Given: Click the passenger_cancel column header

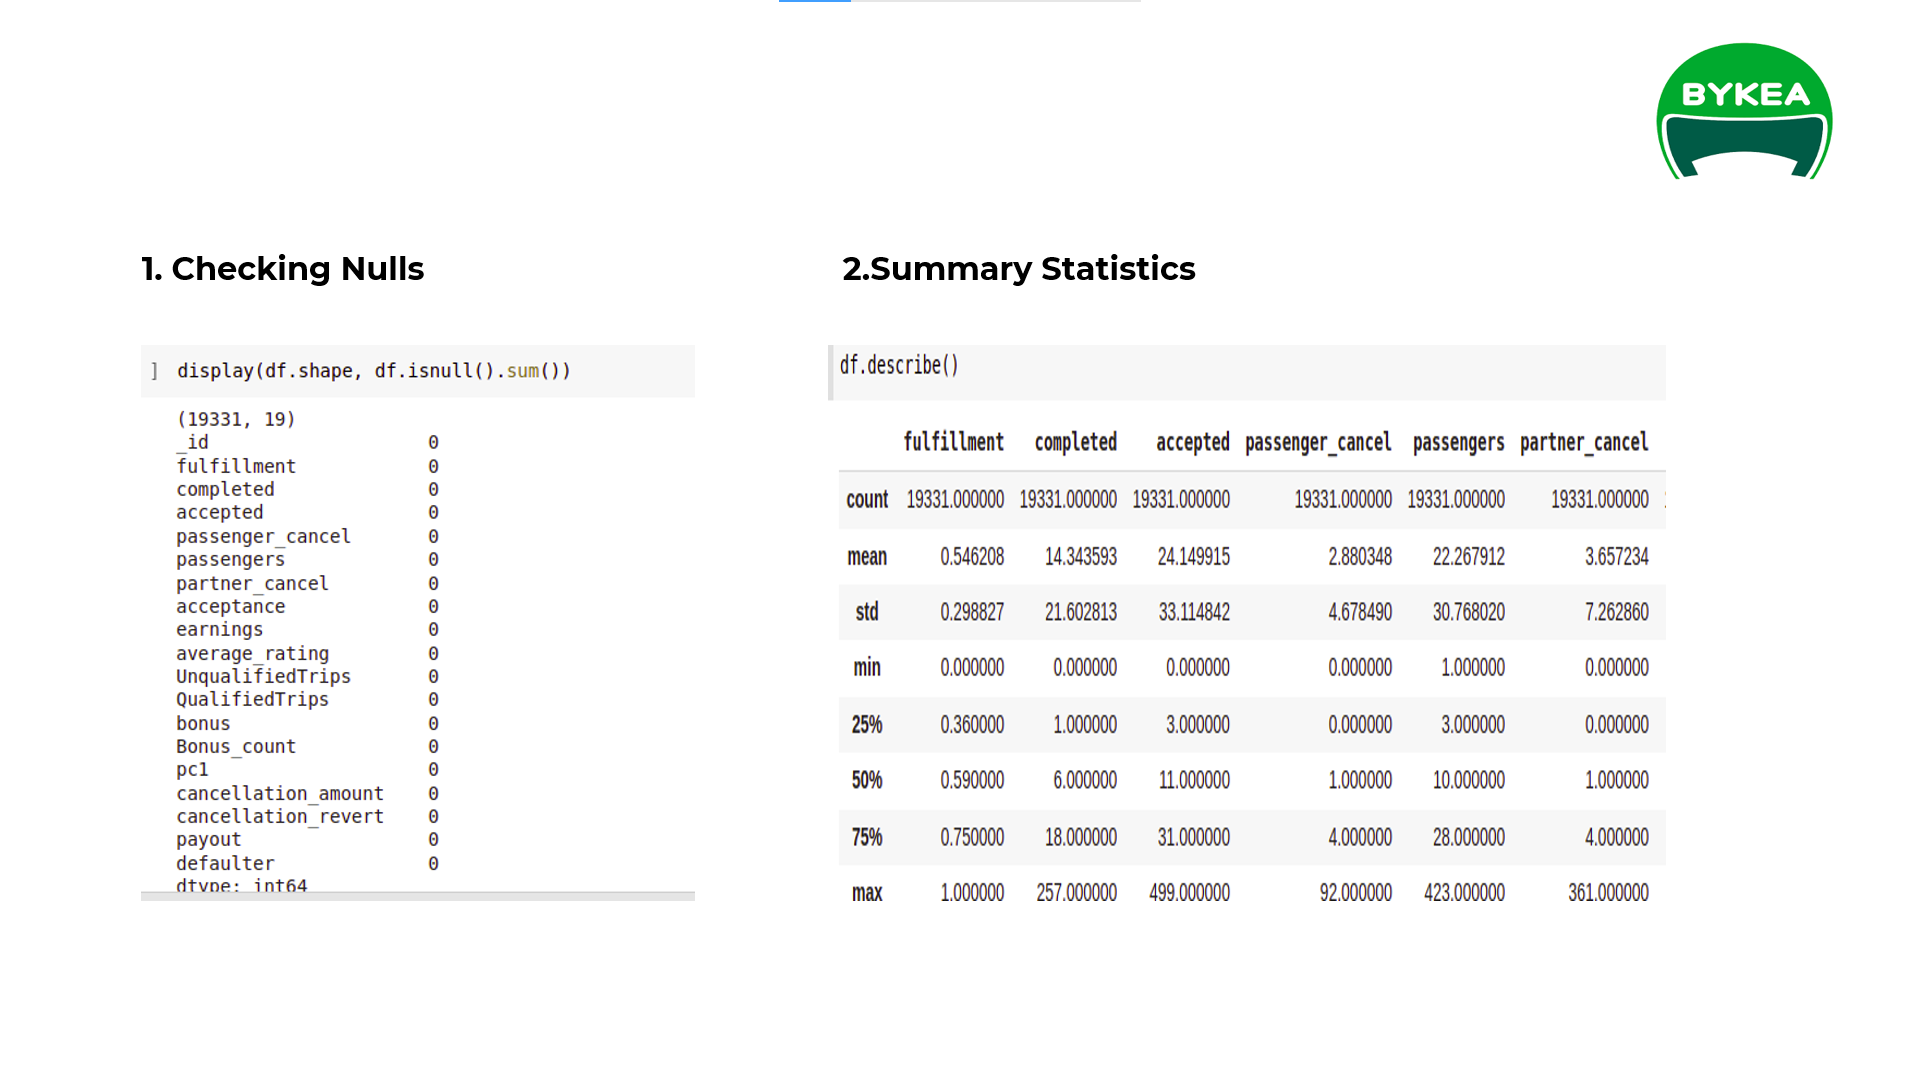Looking at the screenshot, I should 1318,442.
